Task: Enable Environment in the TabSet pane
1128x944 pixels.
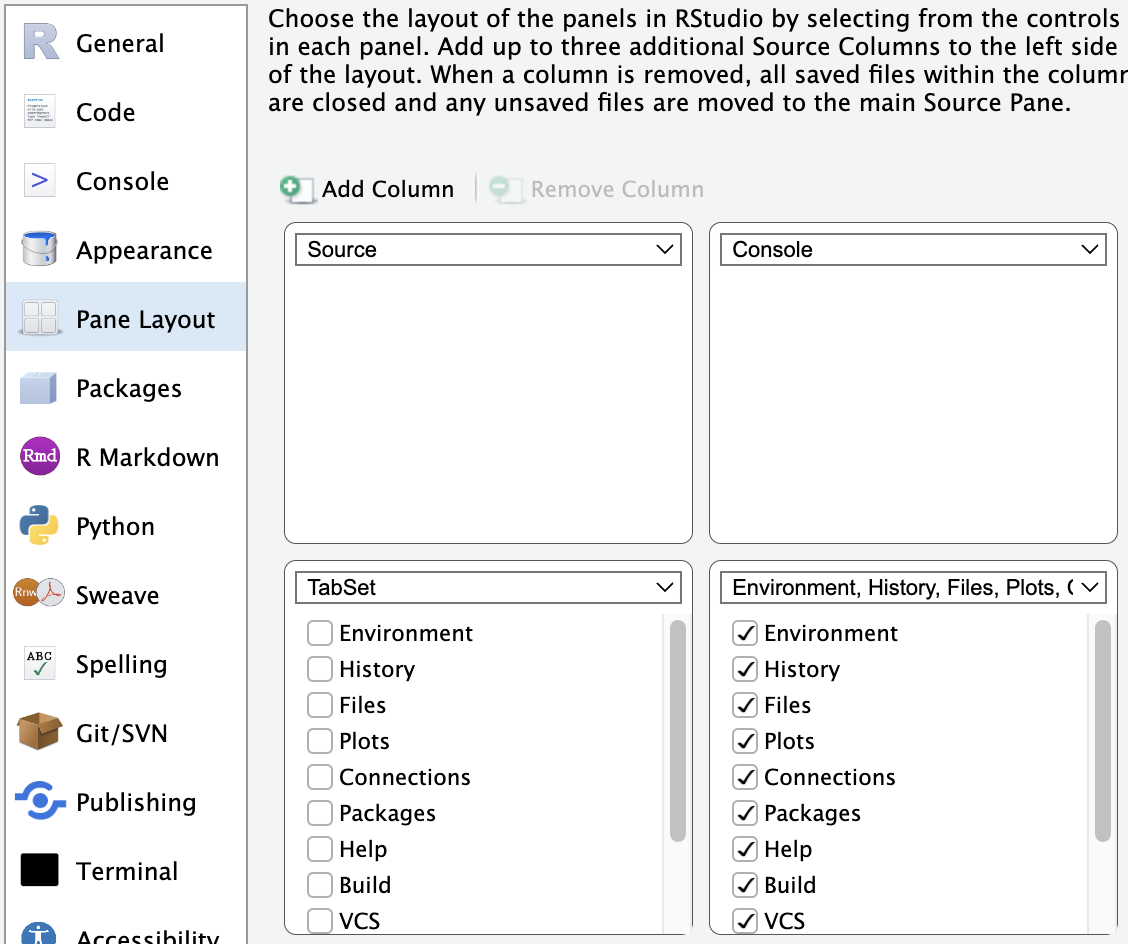Action: coord(320,633)
